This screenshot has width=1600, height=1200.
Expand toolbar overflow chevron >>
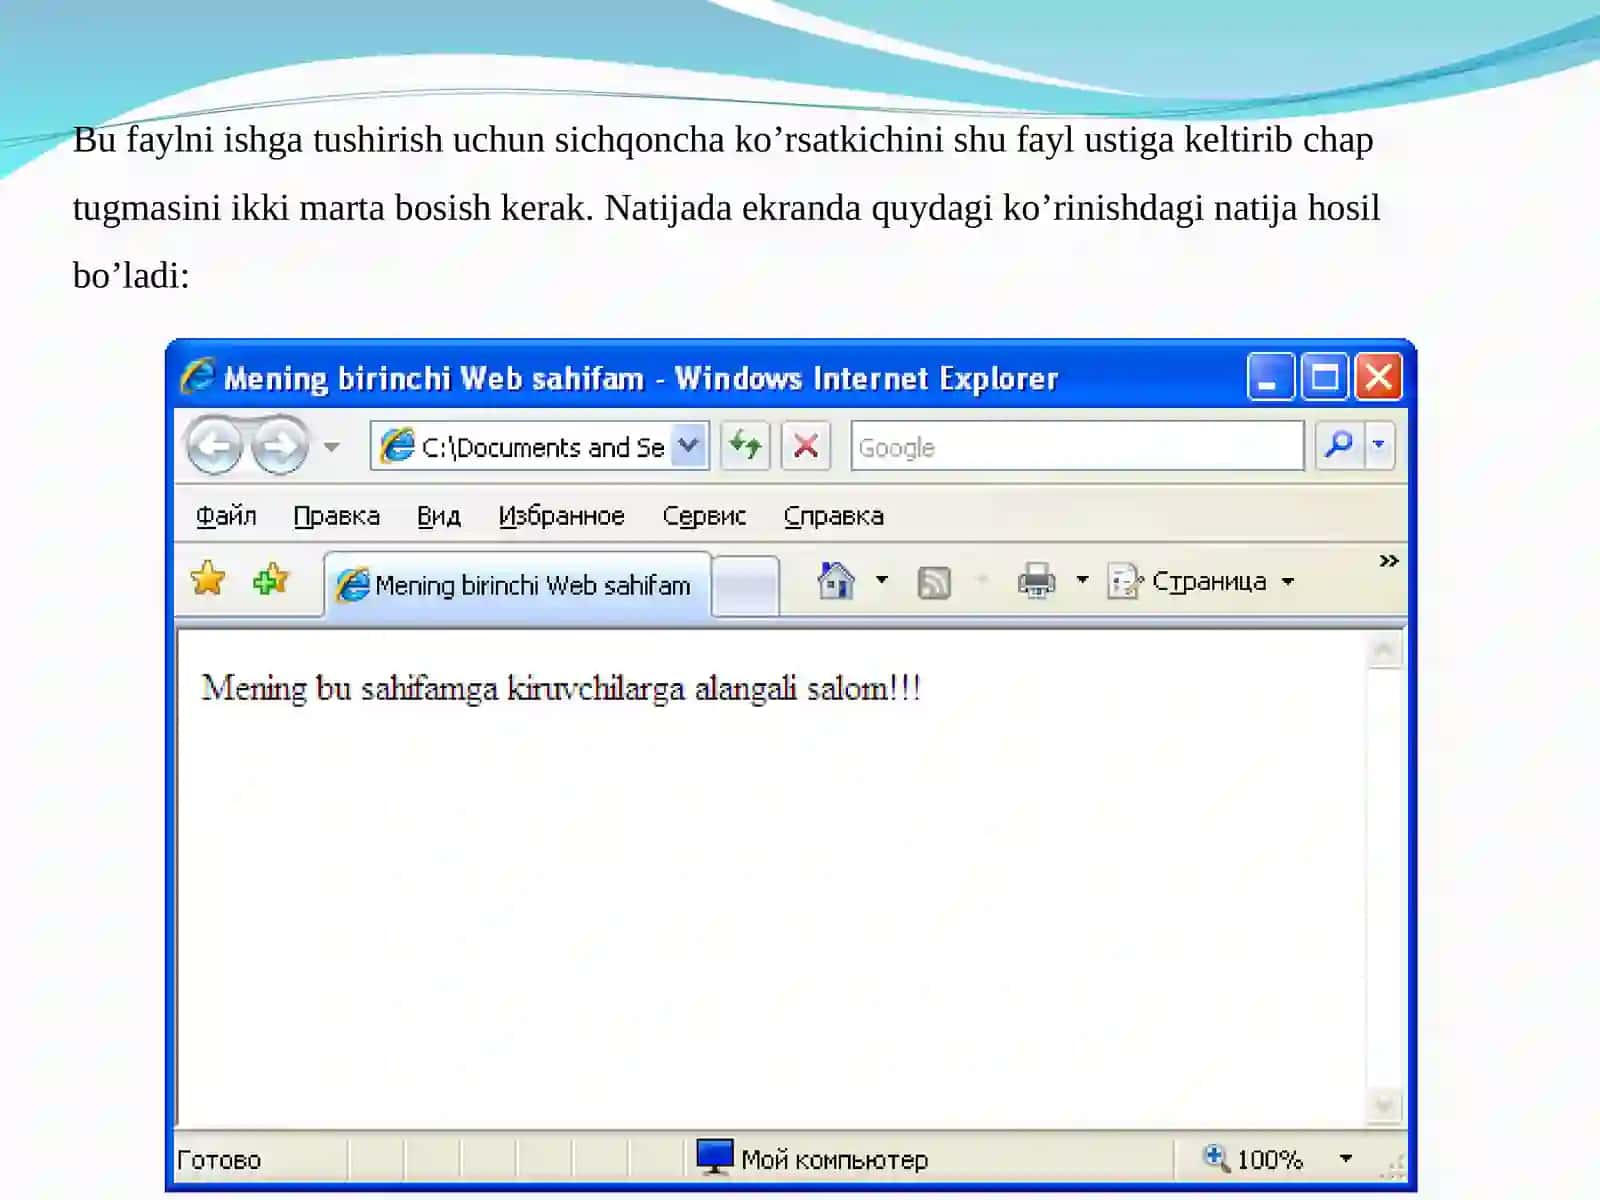tap(1388, 561)
